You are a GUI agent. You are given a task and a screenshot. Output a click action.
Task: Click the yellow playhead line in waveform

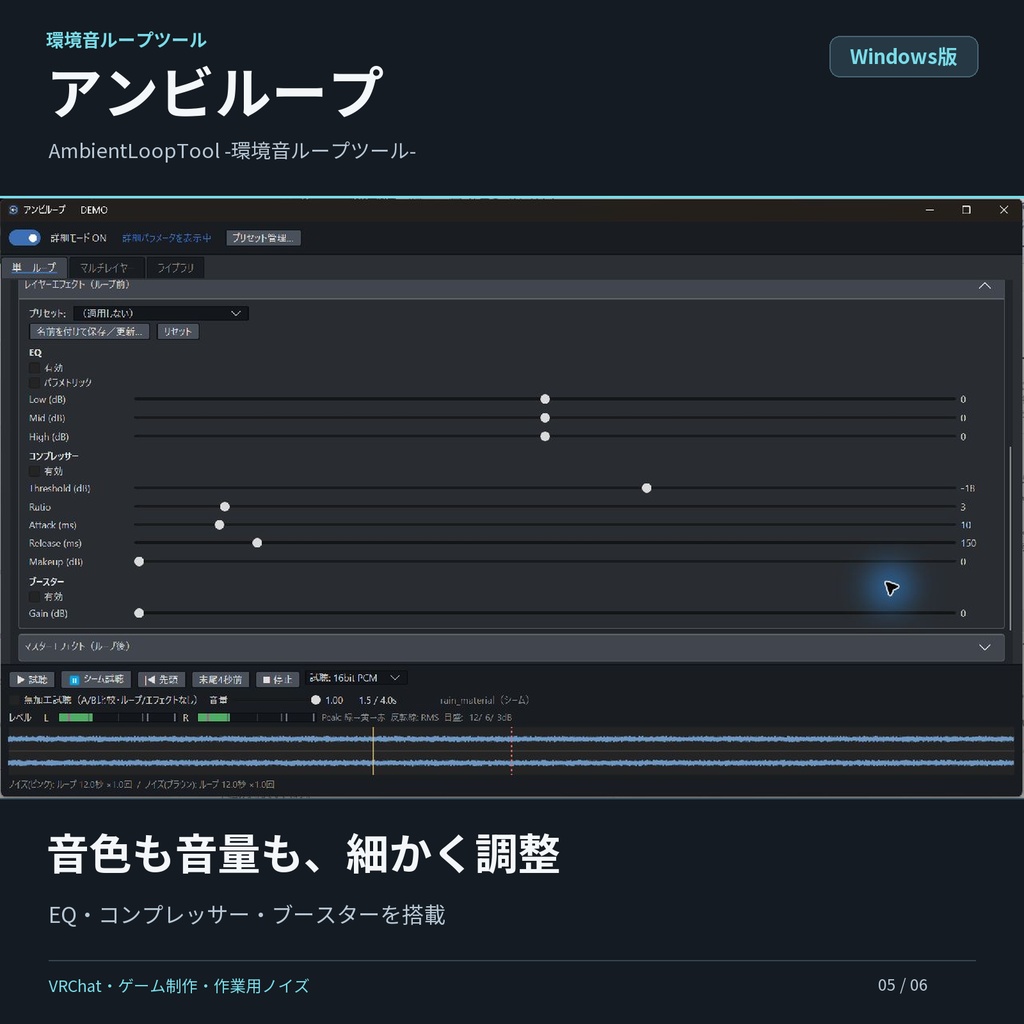[x=373, y=751]
